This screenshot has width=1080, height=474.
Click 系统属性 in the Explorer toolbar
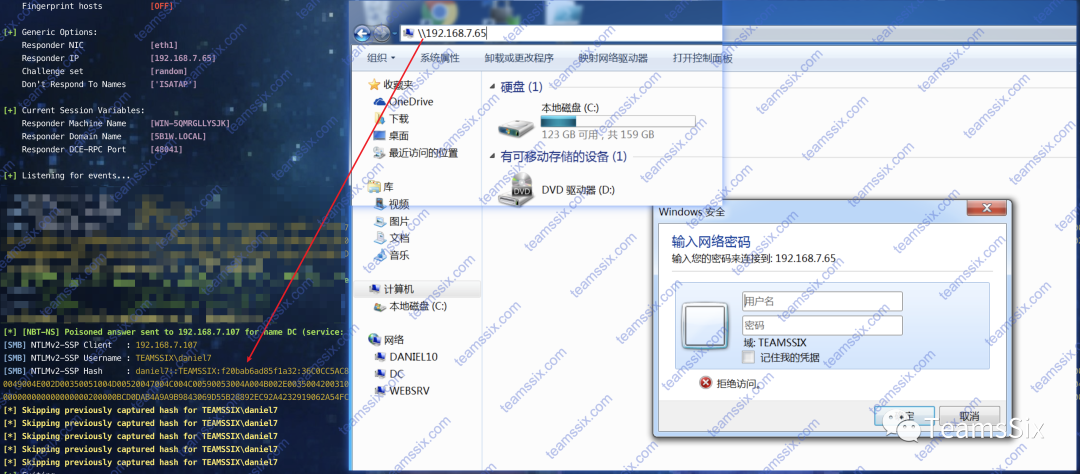click(x=439, y=59)
